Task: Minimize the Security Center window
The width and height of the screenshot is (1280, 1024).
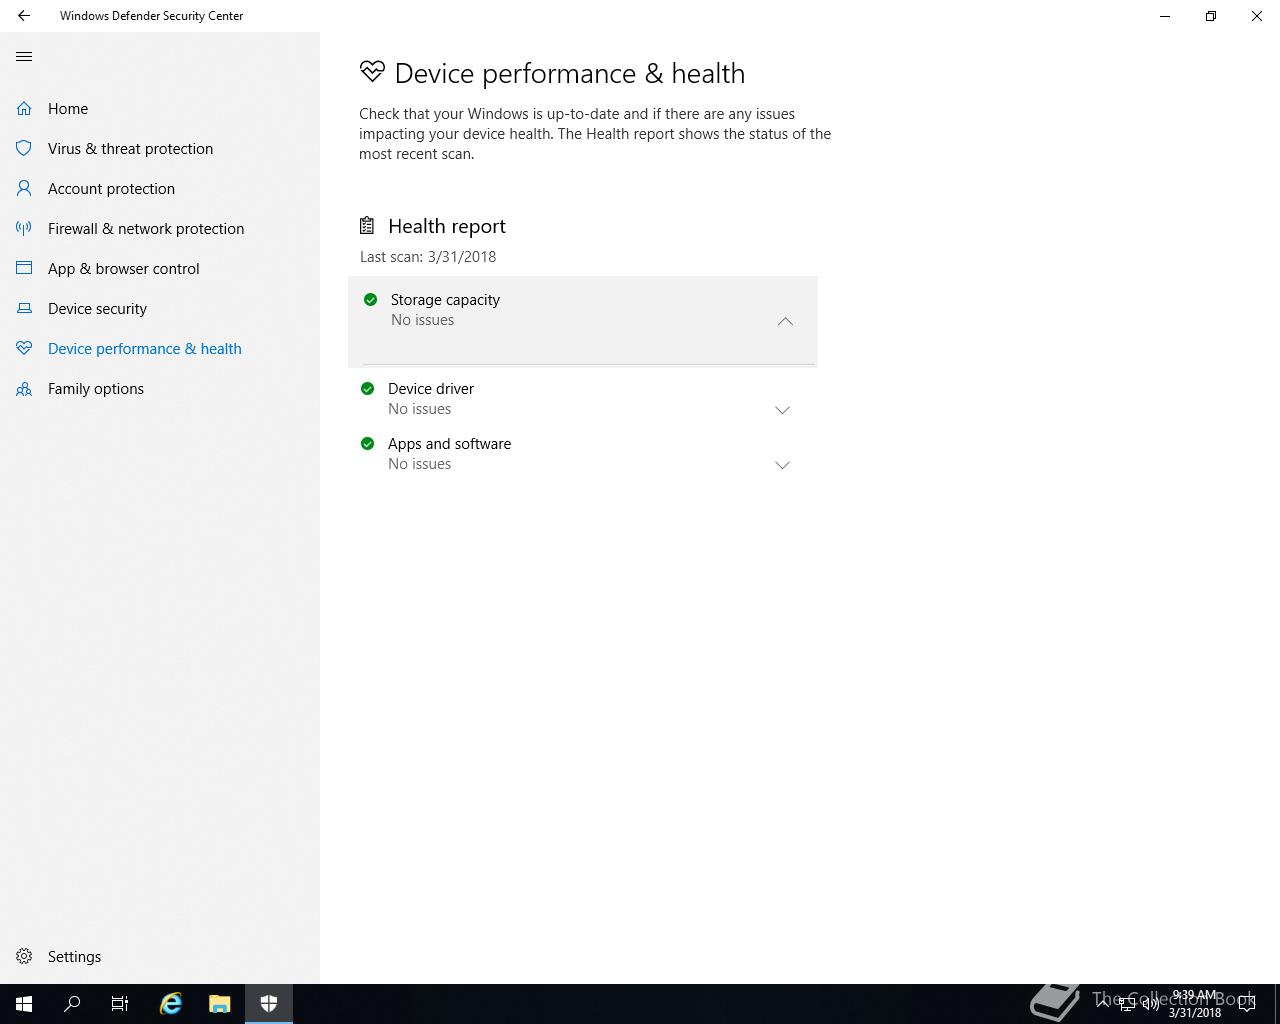Action: coord(1165,16)
